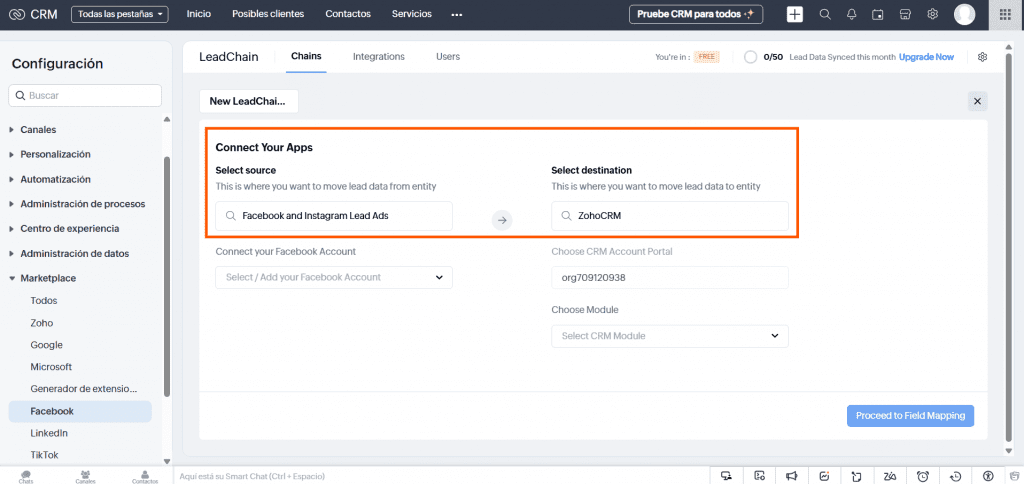This screenshot has height=484, width=1024.
Task: Open the accessibility icon in bottom bar
Action: [988, 476]
